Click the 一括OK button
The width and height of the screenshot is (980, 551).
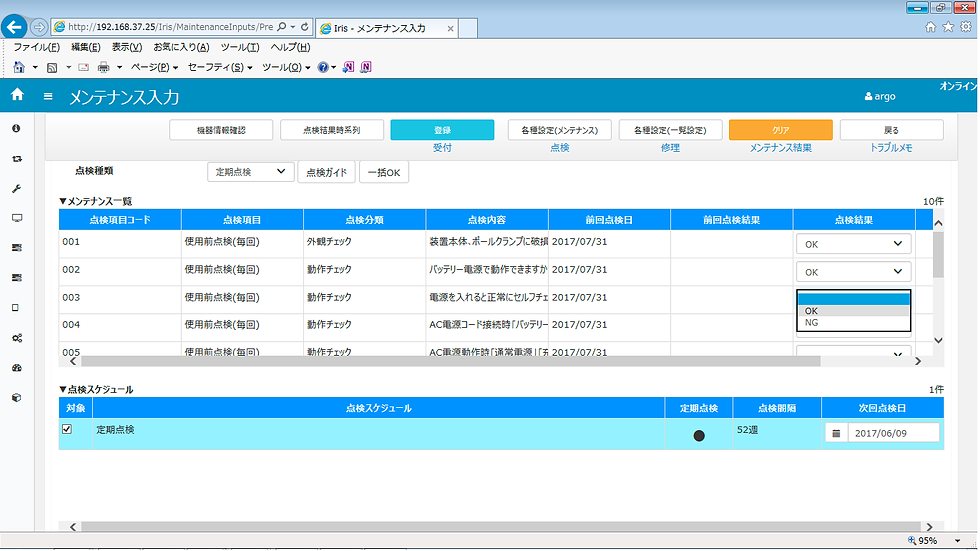[384, 172]
